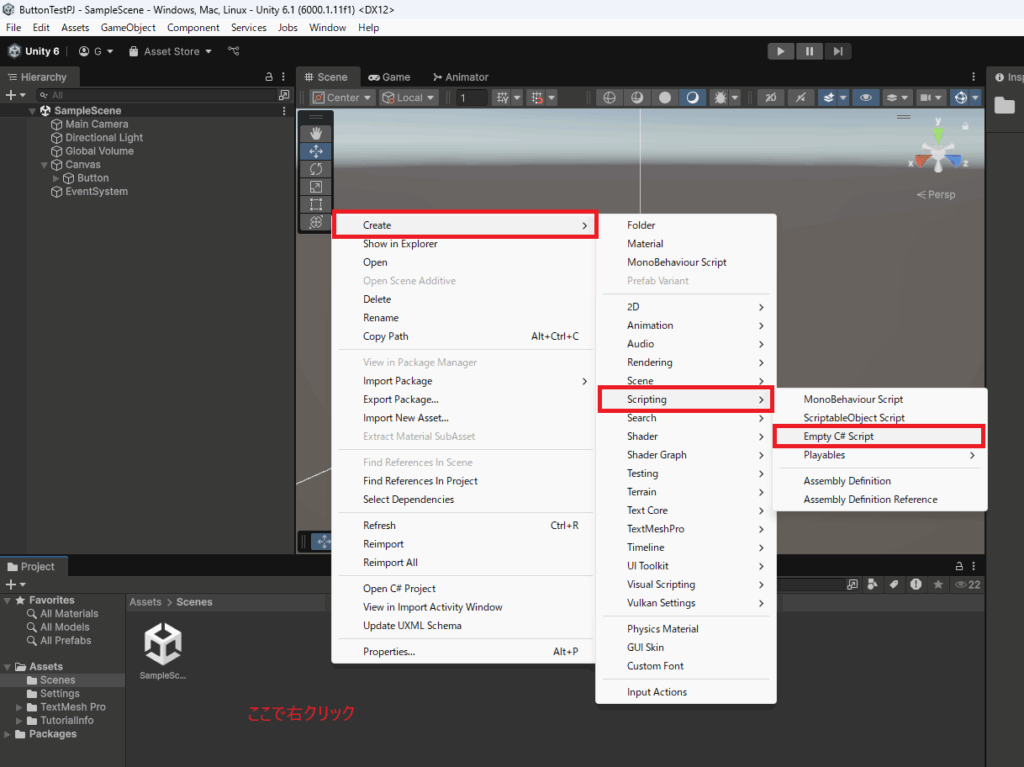Expand the TextMesh Pro folder

19,707
